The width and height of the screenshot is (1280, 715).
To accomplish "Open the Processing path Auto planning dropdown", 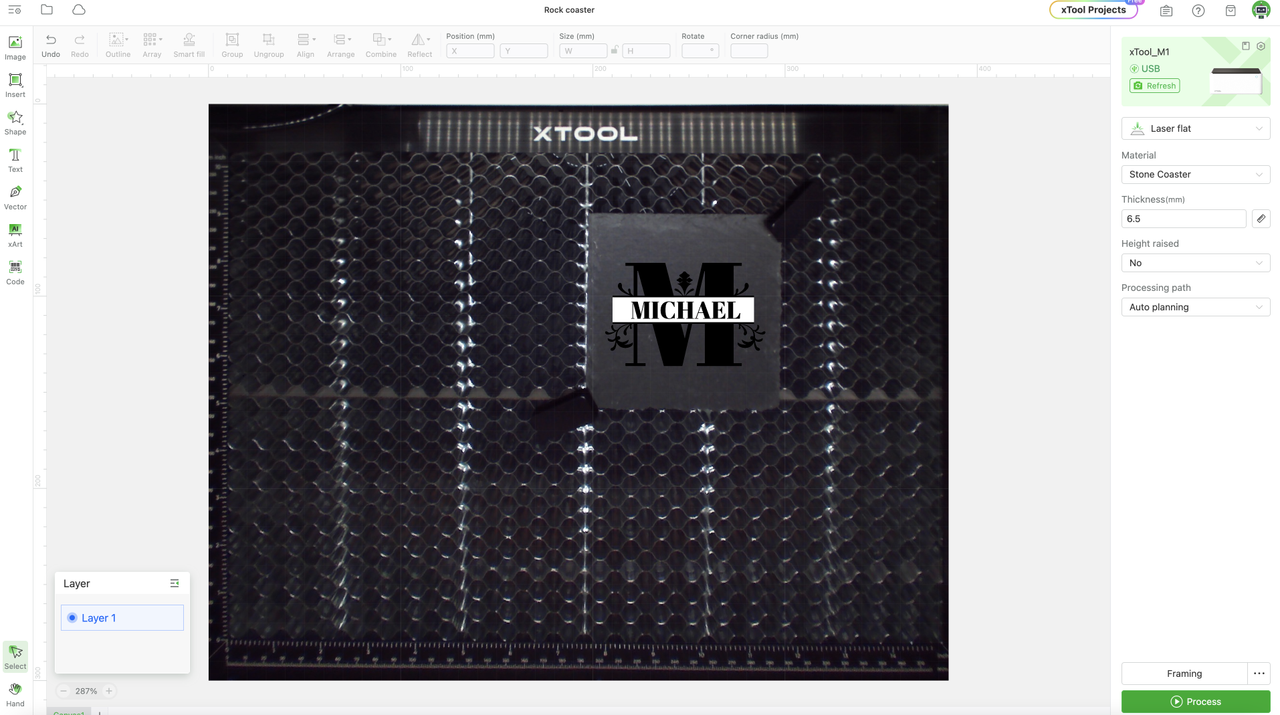I will tap(1196, 307).
